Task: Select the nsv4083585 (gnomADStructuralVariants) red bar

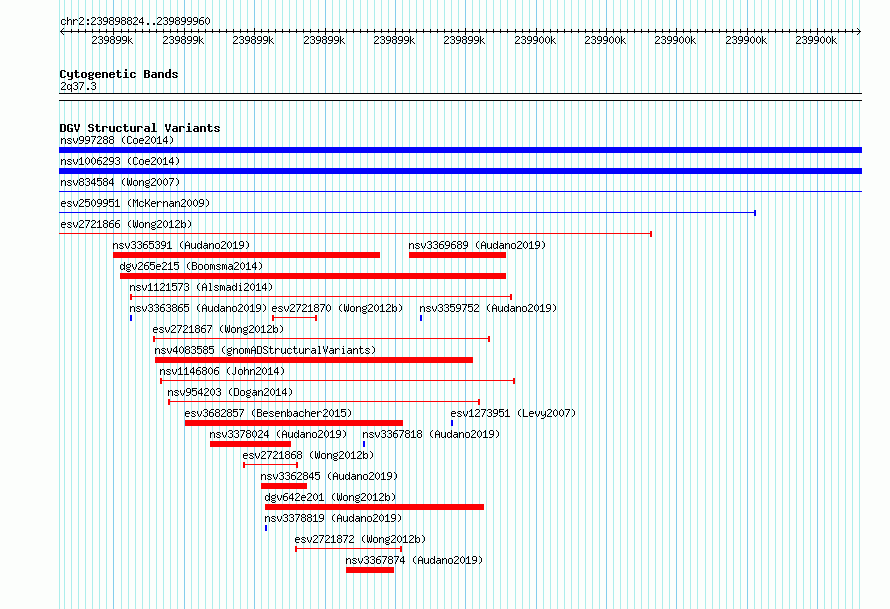Action: click(x=314, y=360)
